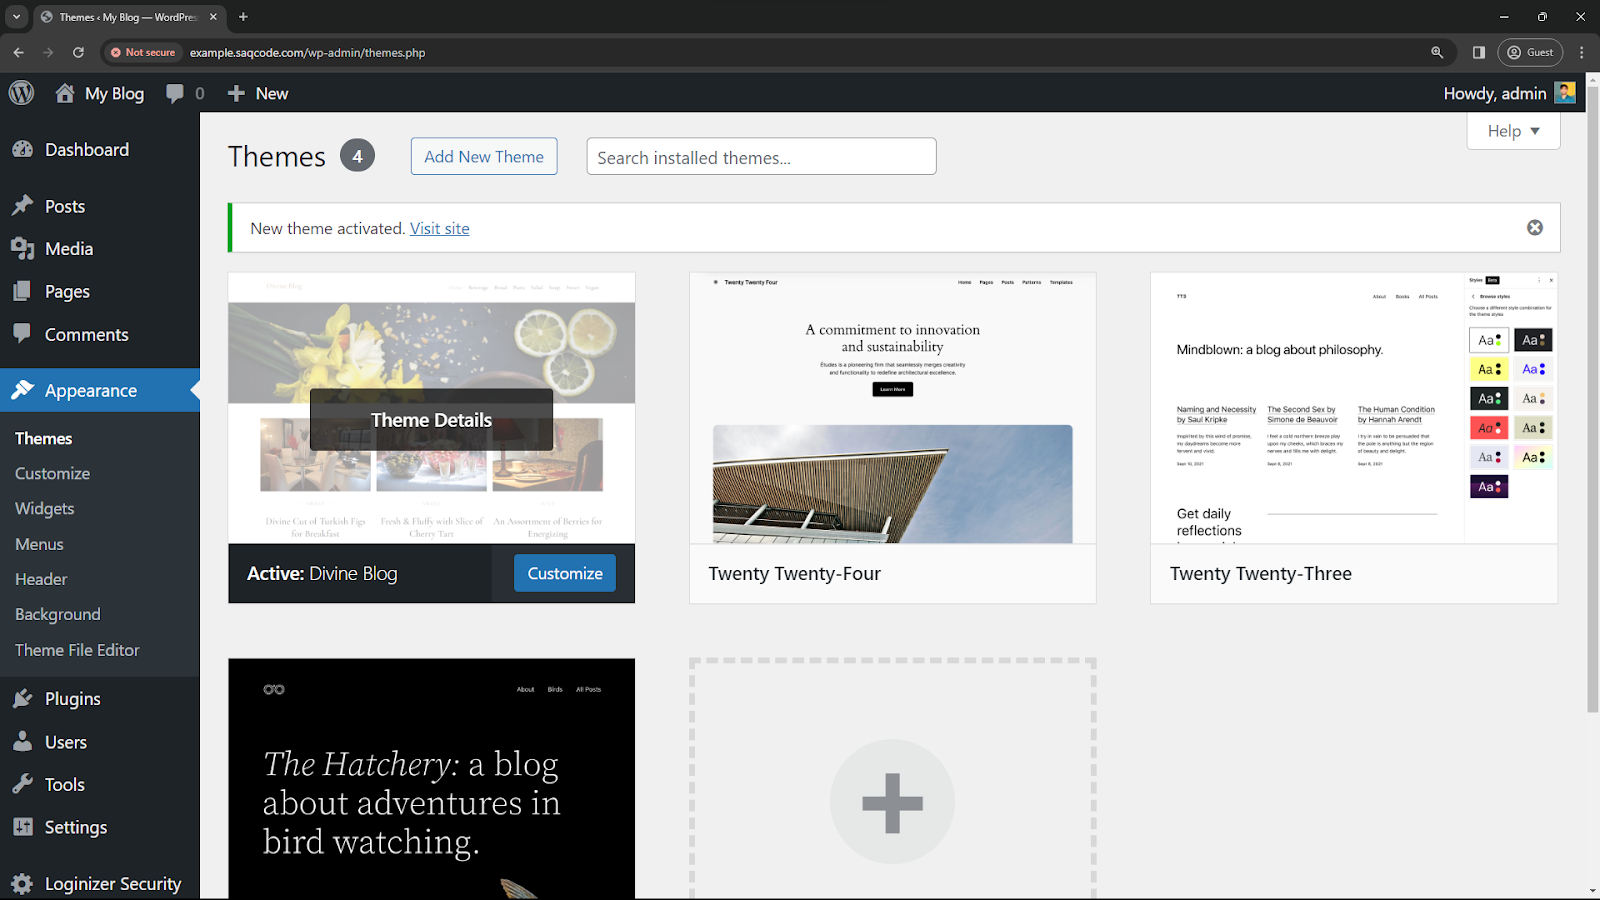This screenshot has height=900, width=1600.
Task: Open the tab search dropdown arrow
Action: pyautogui.click(x=16, y=17)
